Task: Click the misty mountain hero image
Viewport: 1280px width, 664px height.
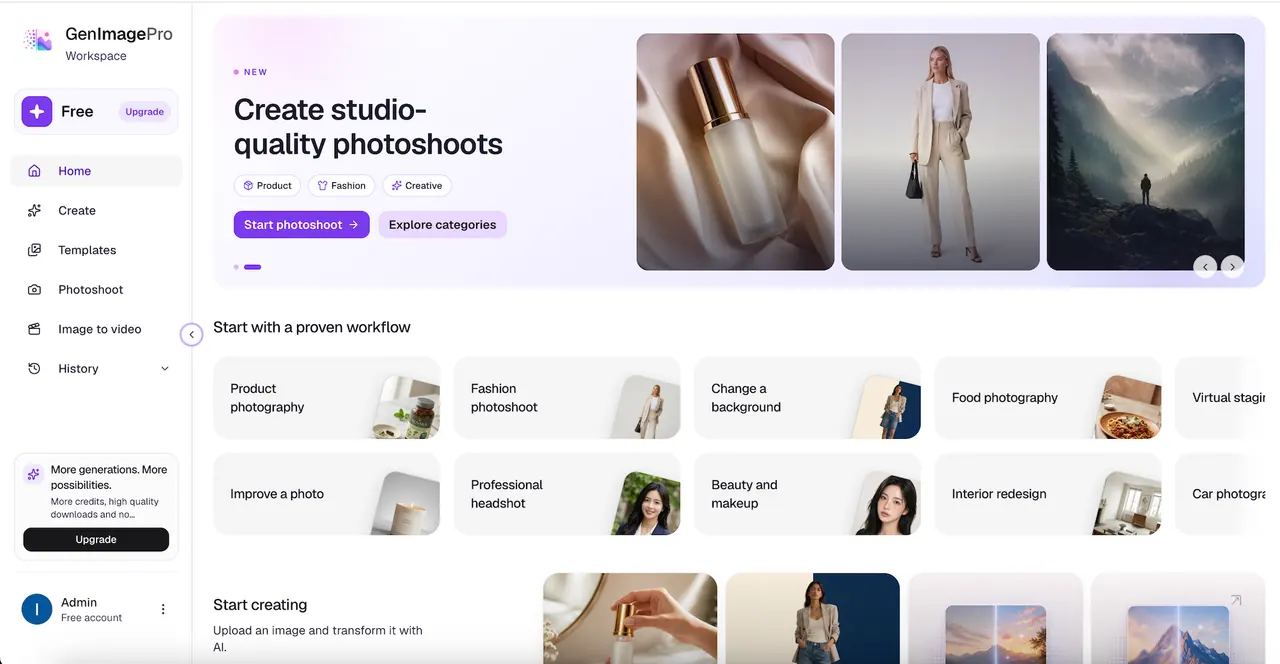Action: (x=1146, y=152)
